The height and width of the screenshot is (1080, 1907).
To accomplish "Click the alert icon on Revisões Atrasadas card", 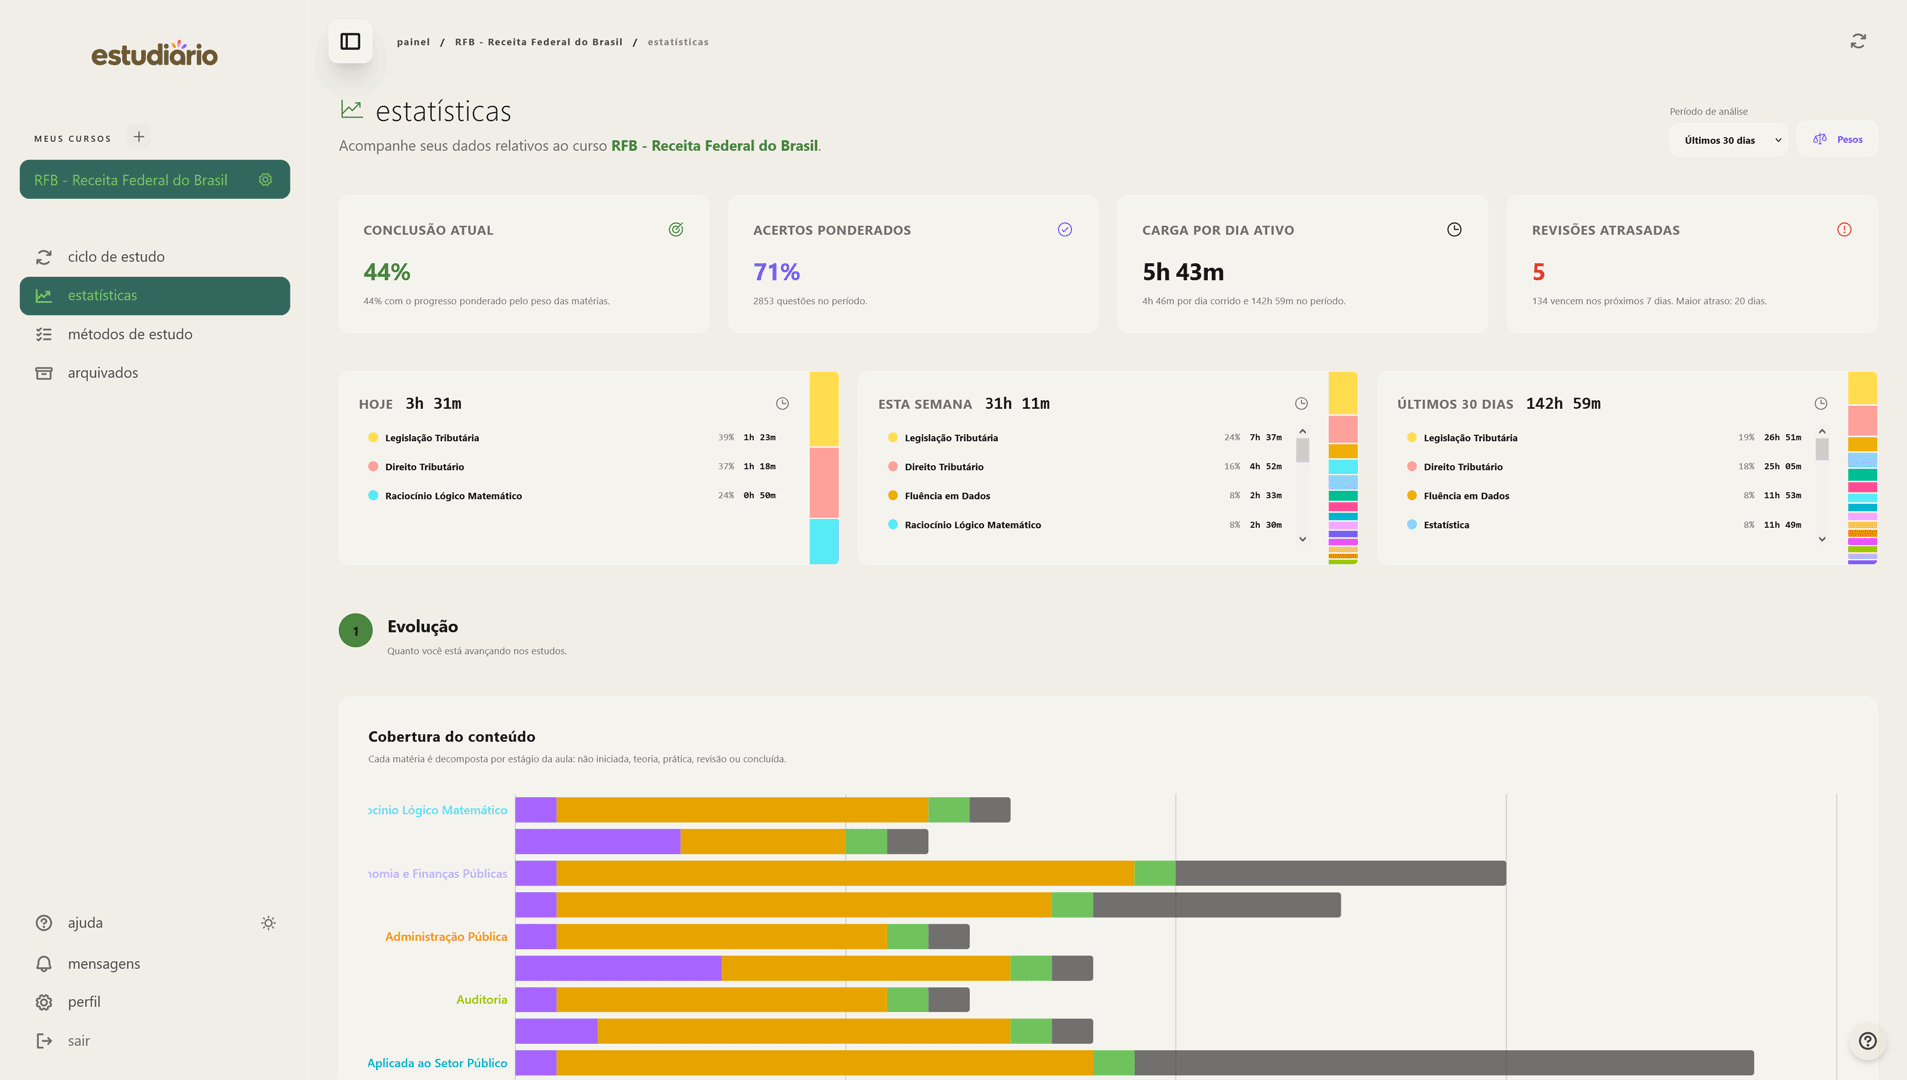I will click(x=1844, y=230).
